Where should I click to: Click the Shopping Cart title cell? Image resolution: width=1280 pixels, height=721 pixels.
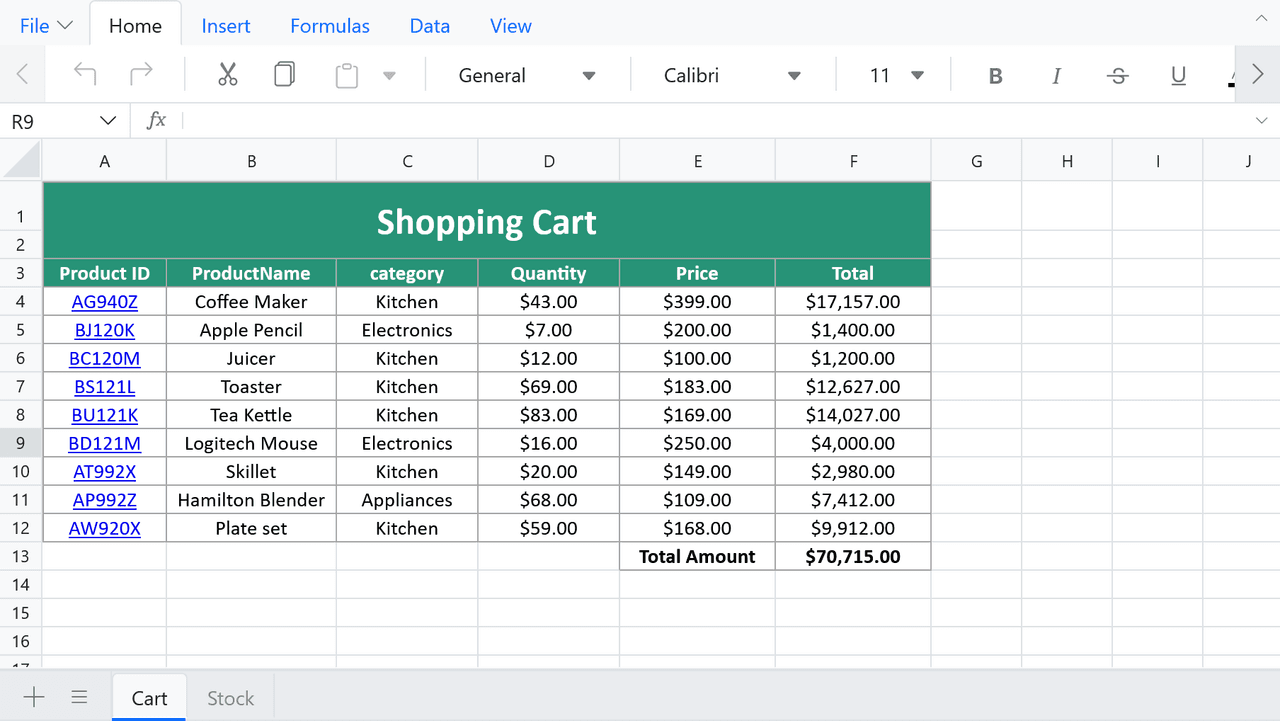click(487, 221)
